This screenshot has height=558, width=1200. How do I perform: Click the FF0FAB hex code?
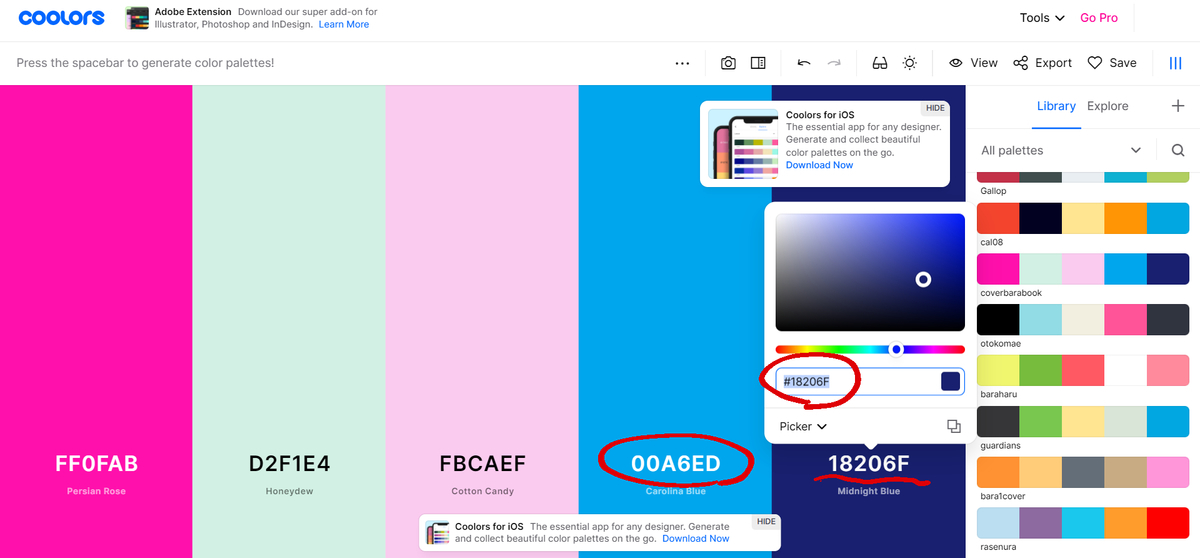pyautogui.click(x=96, y=464)
